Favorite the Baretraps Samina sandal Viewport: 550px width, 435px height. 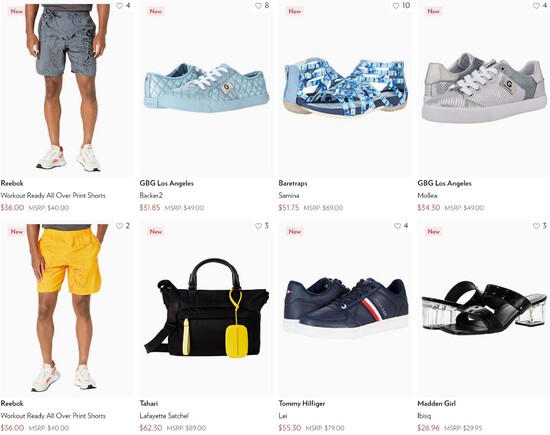(396, 6)
